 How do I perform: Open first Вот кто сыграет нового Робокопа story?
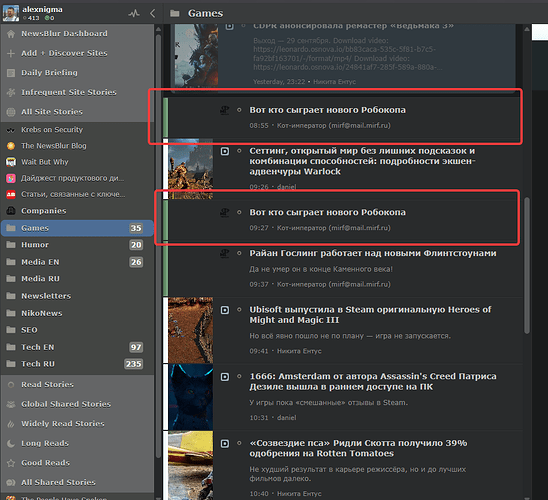pyautogui.click(x=327, y=110)
